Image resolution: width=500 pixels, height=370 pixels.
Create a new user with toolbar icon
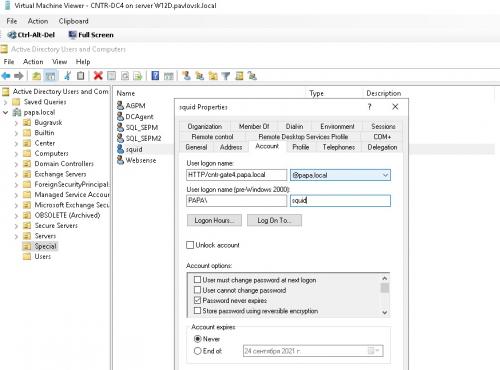[x=186, y=76]
